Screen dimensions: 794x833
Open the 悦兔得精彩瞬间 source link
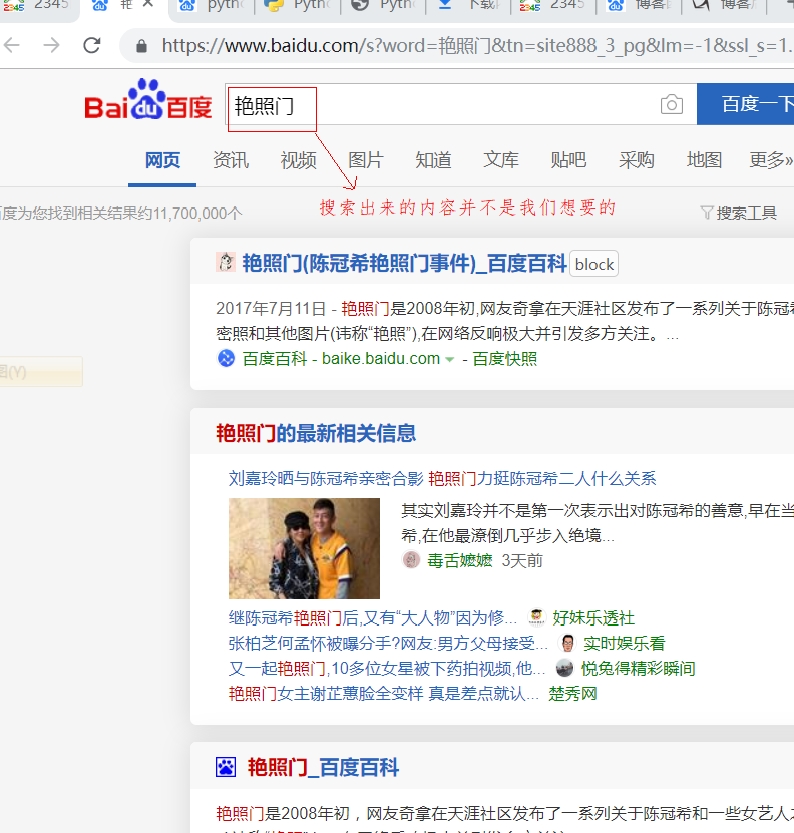pyautogui.click(x=638, y=668)
